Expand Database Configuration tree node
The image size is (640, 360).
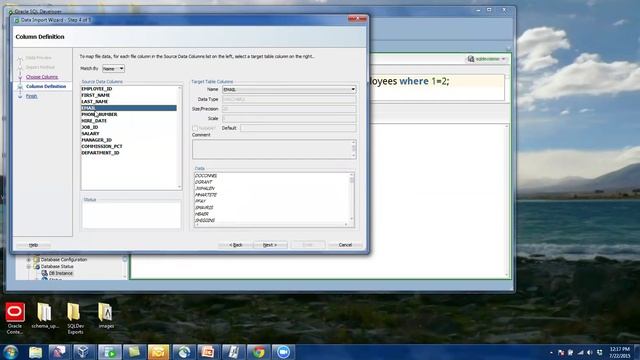click(x=29, y=260)
